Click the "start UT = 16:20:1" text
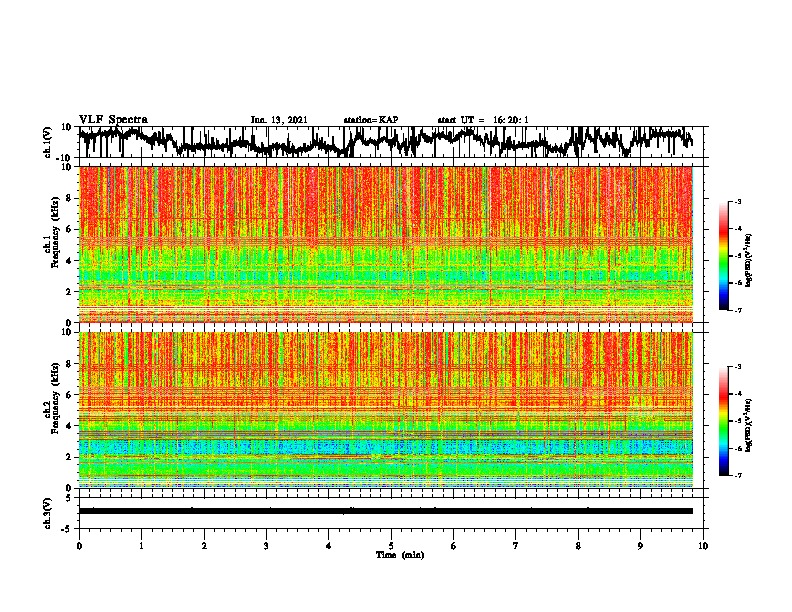This screenshot has width=792, height=612. point(483,120)
